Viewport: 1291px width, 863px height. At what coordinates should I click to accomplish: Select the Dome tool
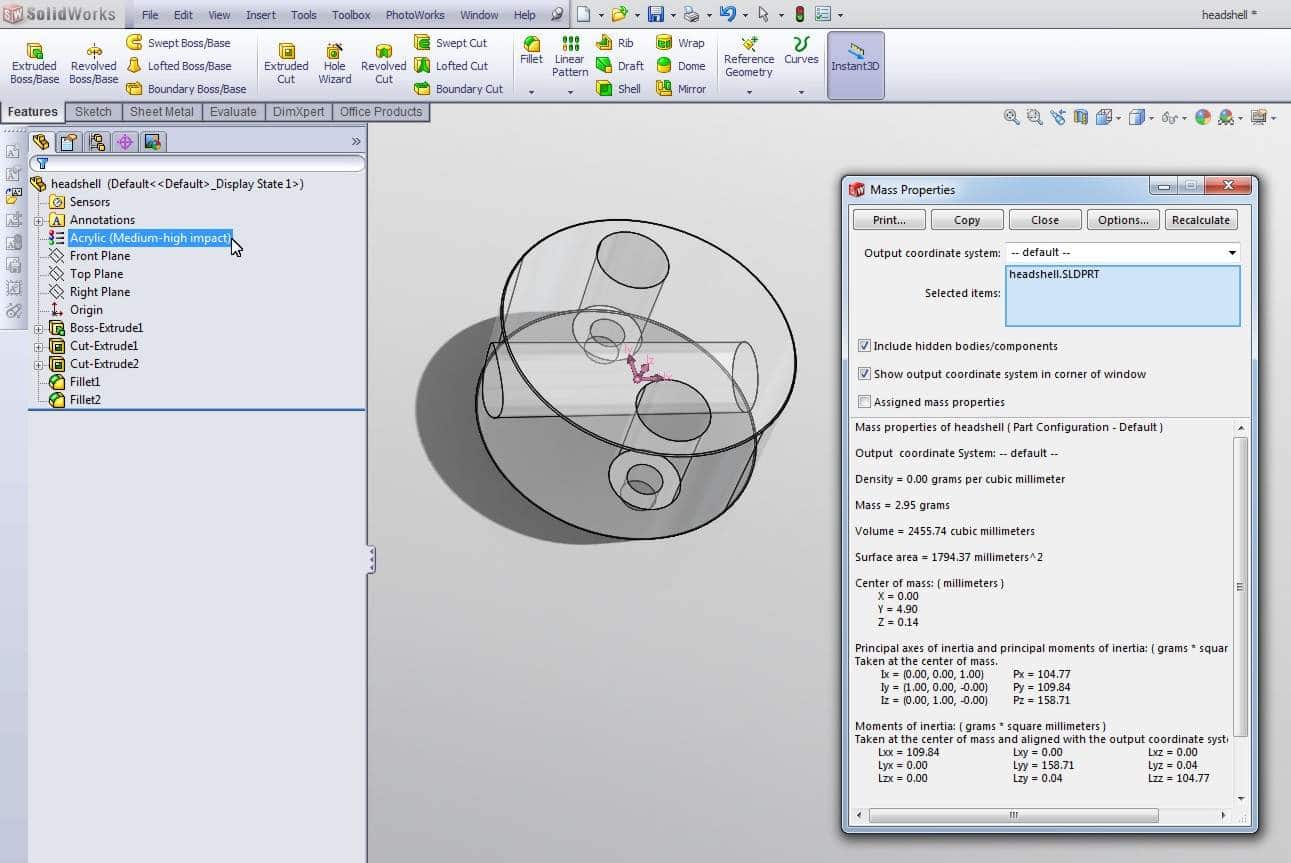pos(680,66)
